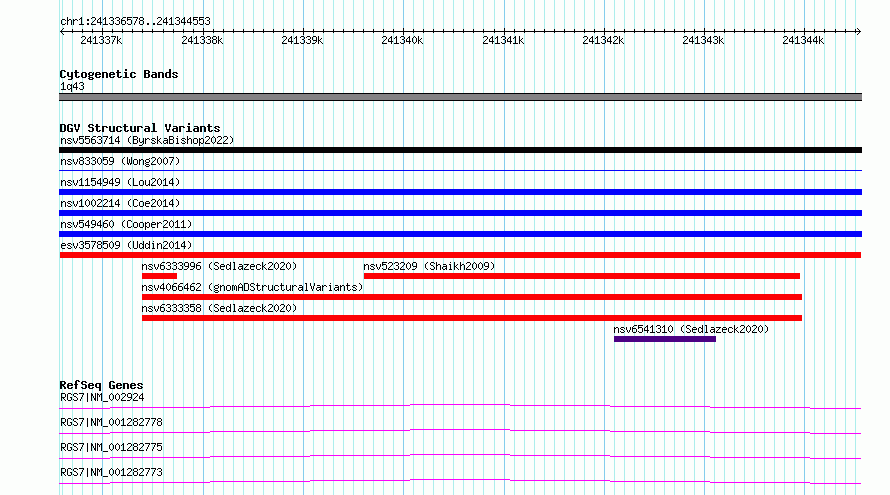Click the right arrow of the ruler
This screenshot has width=890, height=495.
858,31
